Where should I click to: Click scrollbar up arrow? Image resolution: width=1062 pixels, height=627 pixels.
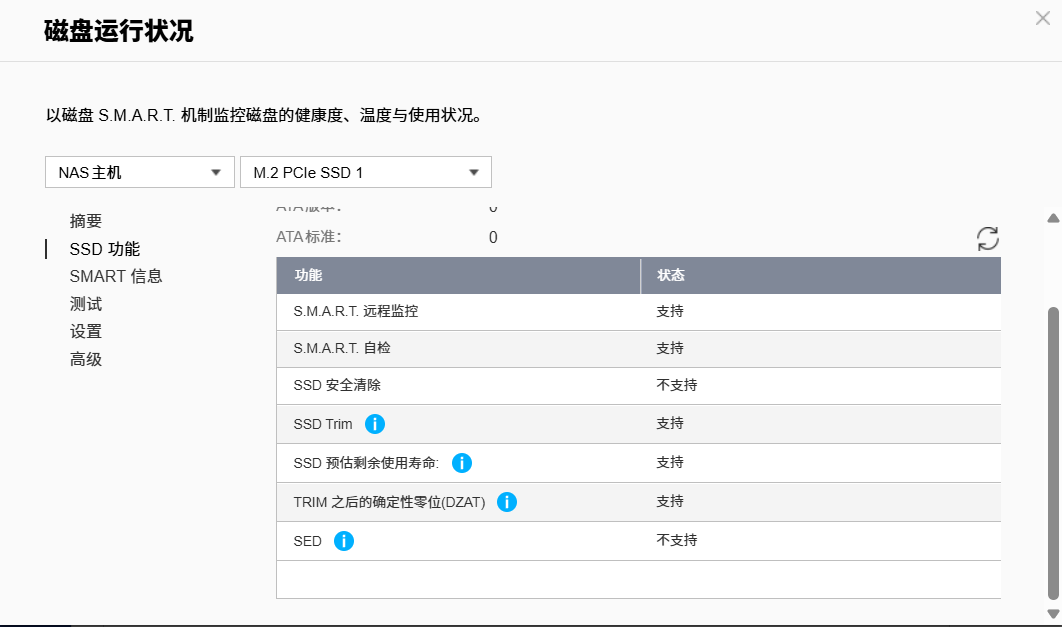[1052, 218]
